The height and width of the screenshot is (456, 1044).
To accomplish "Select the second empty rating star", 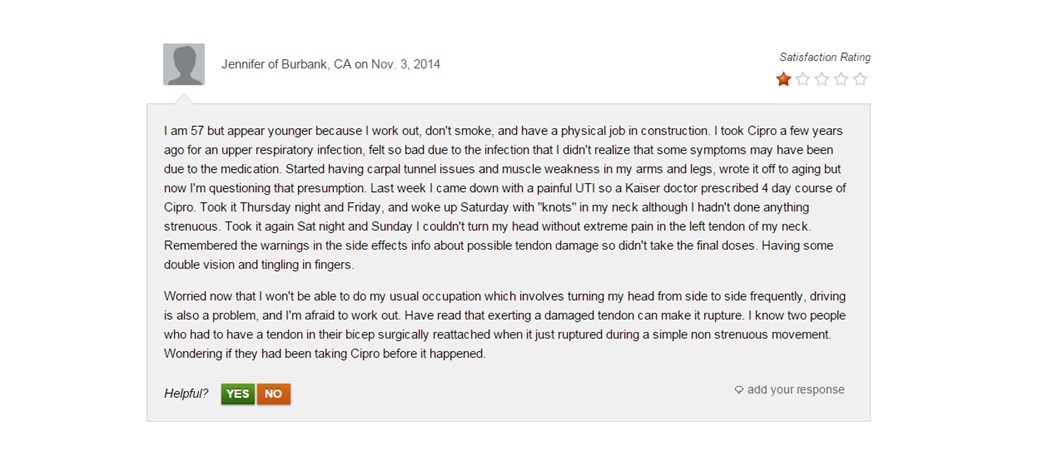I will tap(803, 79).
